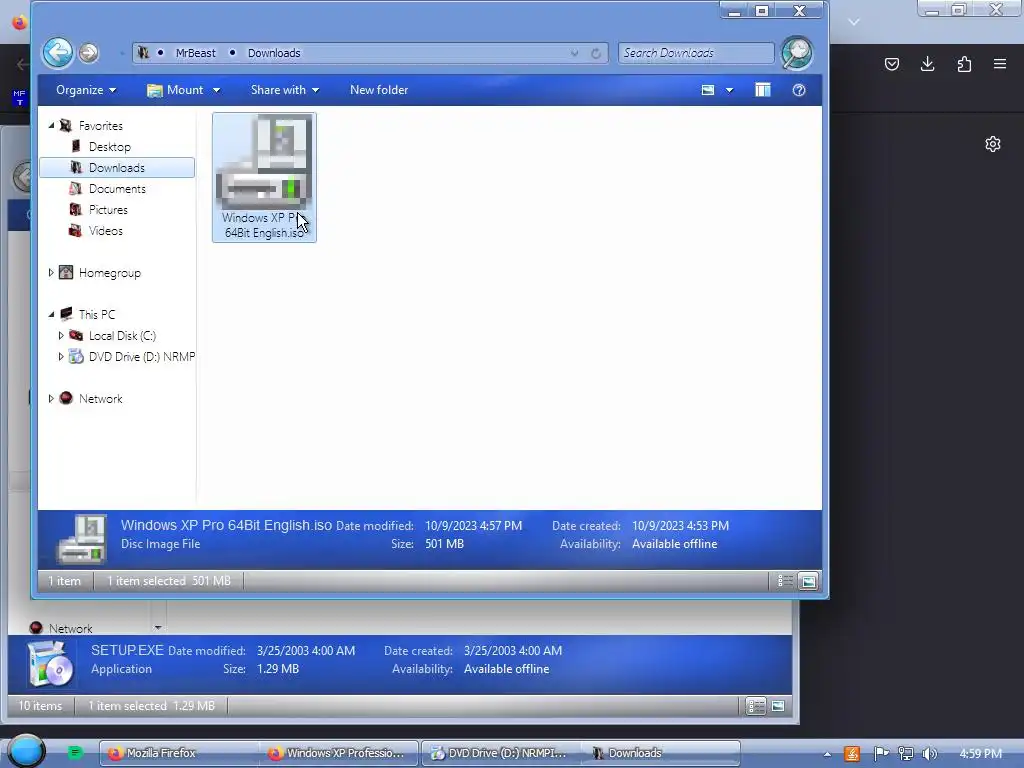The height and width of the screenshot is (768, 1024).
Task: Open Firefox extensions puzzle icon
Action: tap(964, 64)
